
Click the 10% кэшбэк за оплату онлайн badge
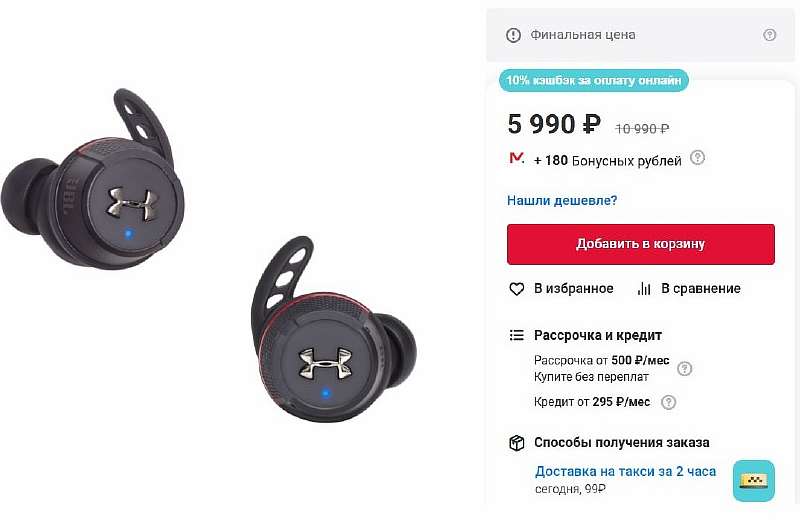pos(593,81)
